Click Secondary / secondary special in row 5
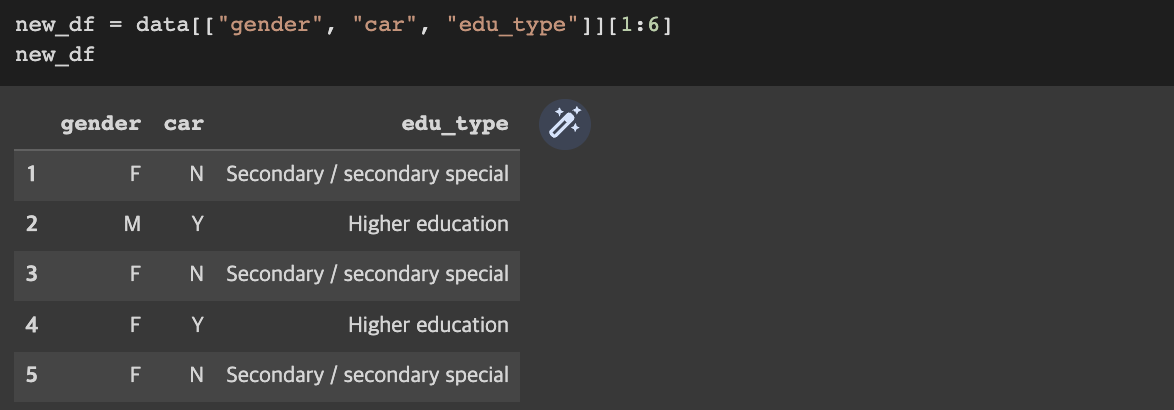The width and height of the screenshot is (1174, 410). coord(368,374)
